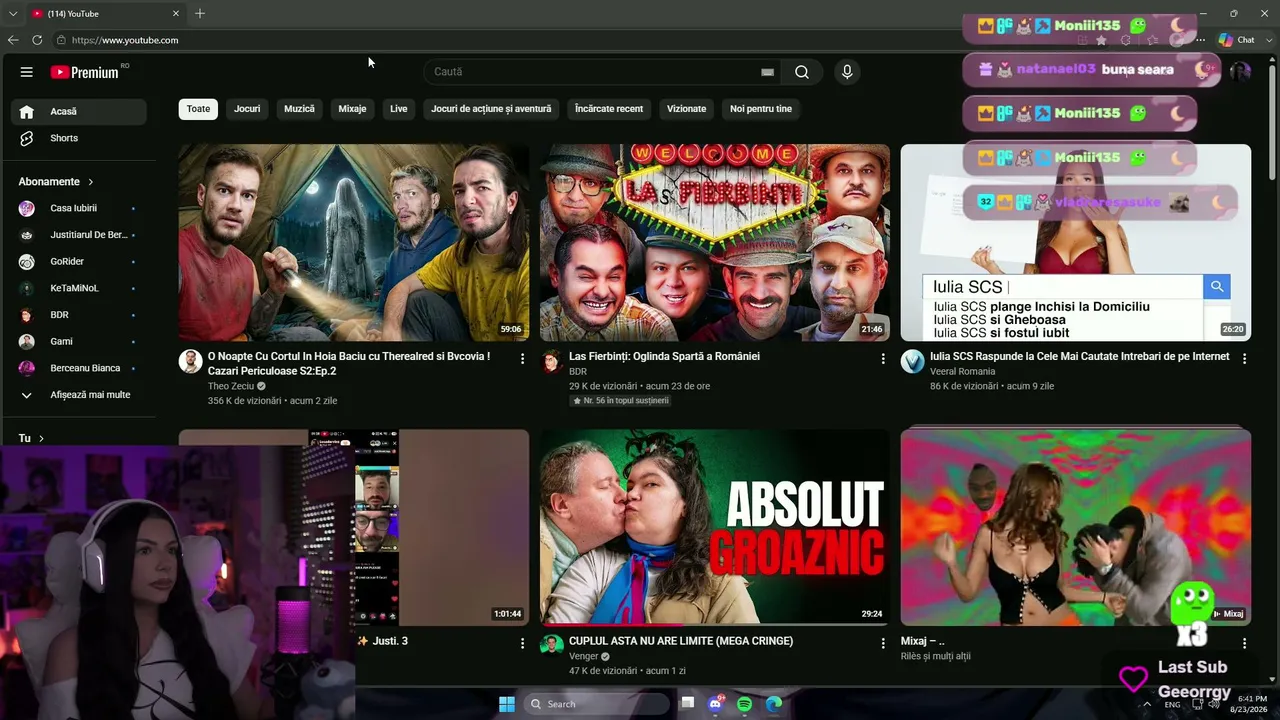Open more actions for Justi. 3 video
This screenshot has height=720, width=1280.
coord(522,643)
